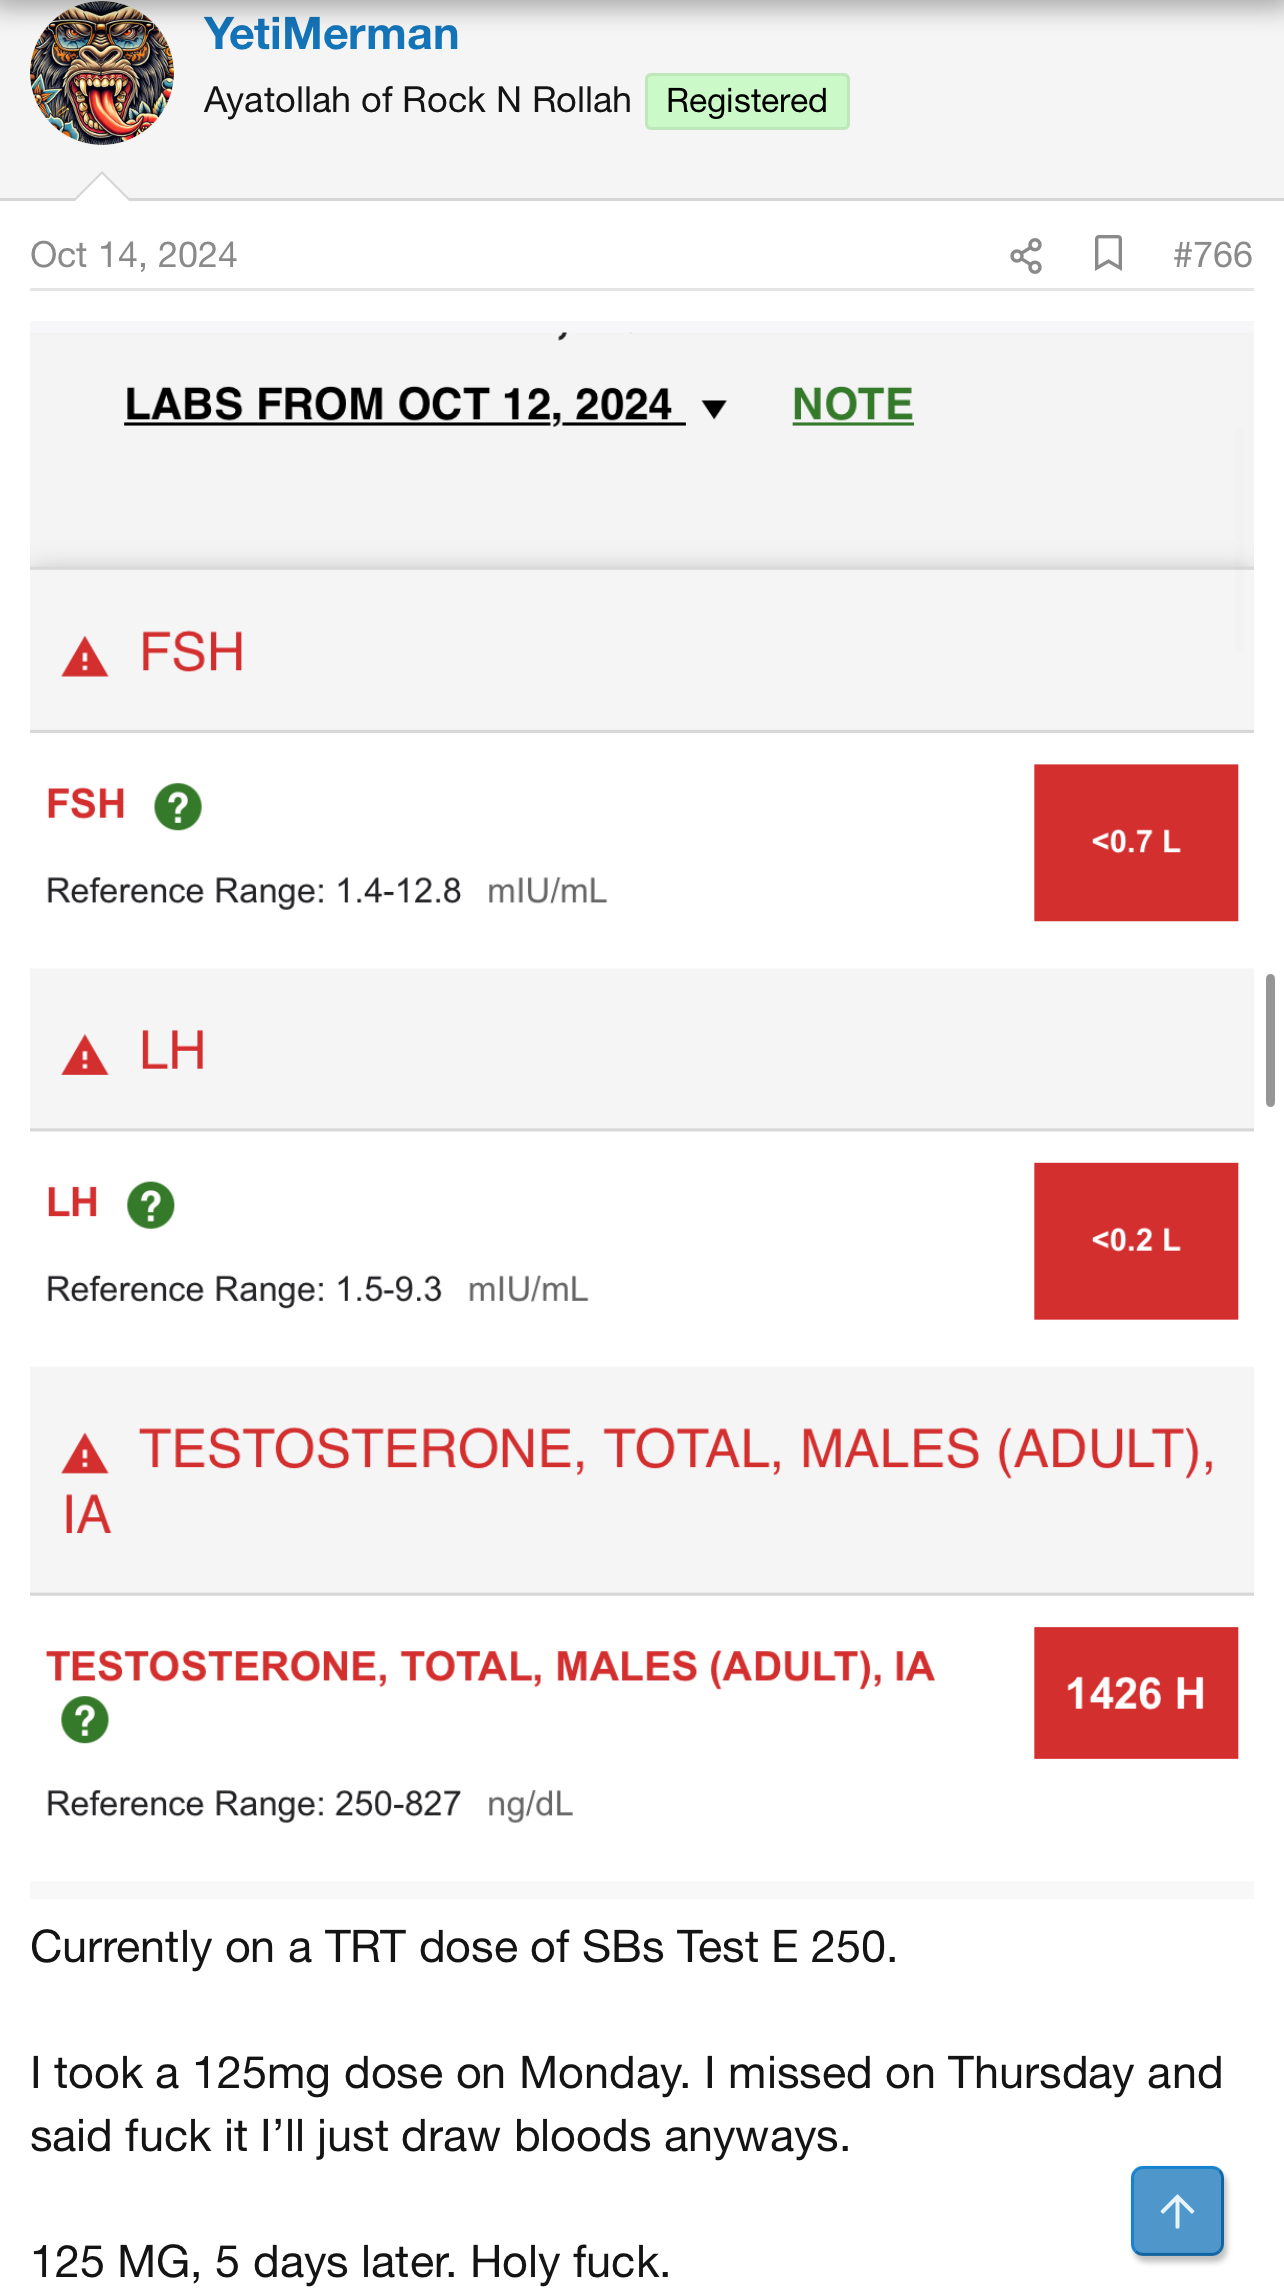The height and width of the screenshot is (2296, 1284).
Task: Open the YetiMerman username profile link
Action: (331, 34)
